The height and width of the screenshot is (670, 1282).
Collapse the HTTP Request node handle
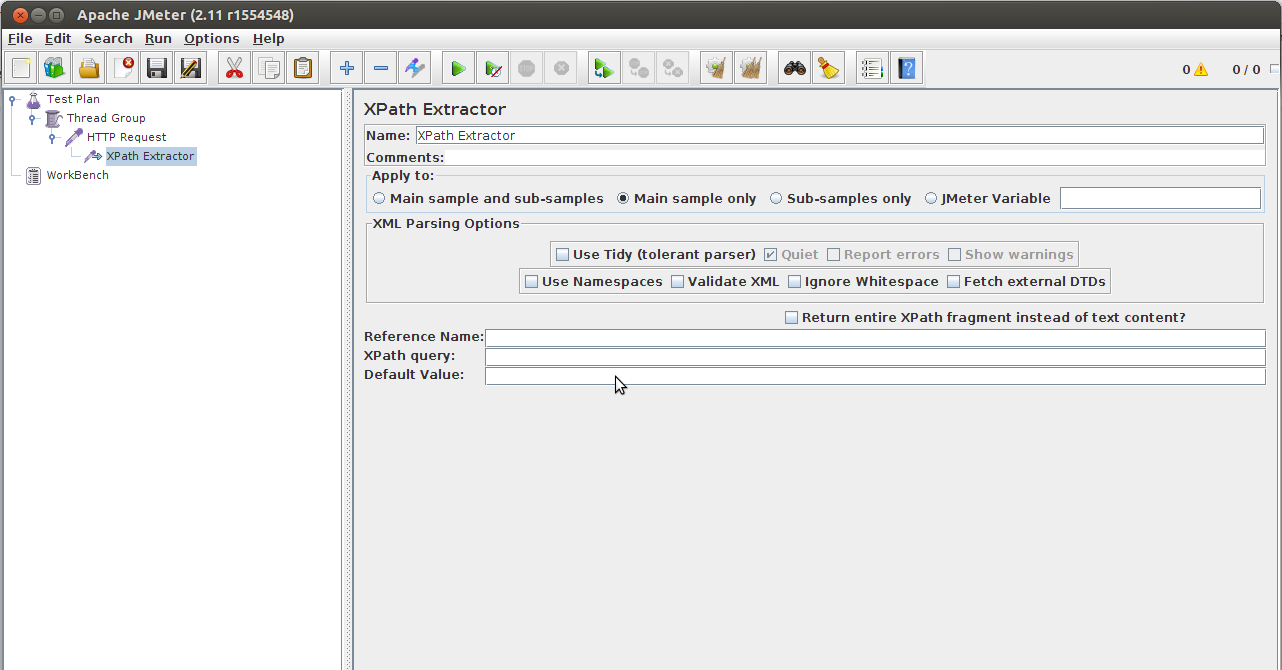point(52,137)
